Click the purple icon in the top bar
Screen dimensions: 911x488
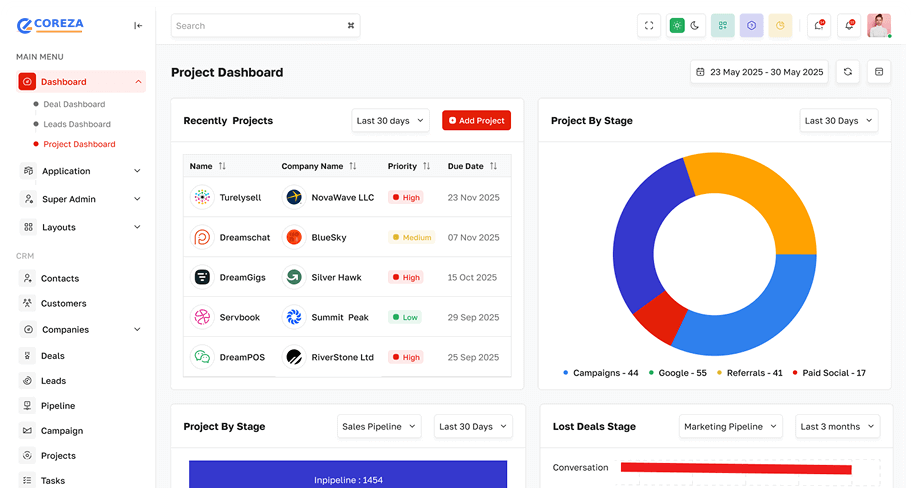751,26
